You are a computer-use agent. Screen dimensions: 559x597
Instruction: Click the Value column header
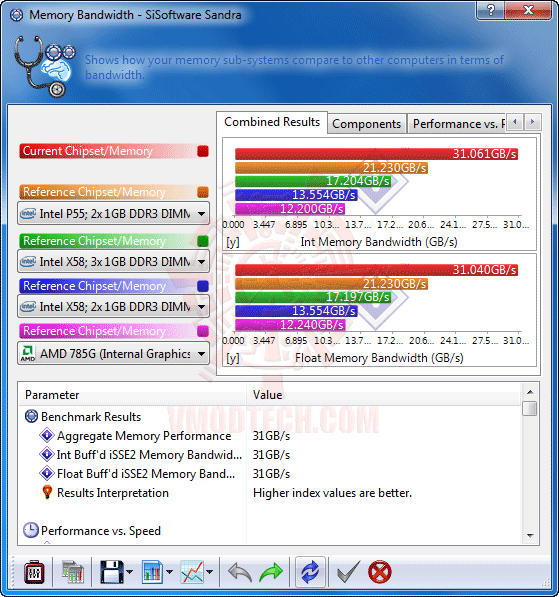pyautogui.click(x=384, y=395)
